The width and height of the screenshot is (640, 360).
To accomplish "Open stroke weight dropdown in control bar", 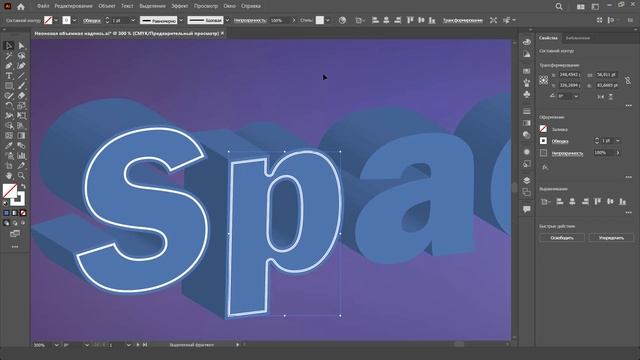I will 133,20.
